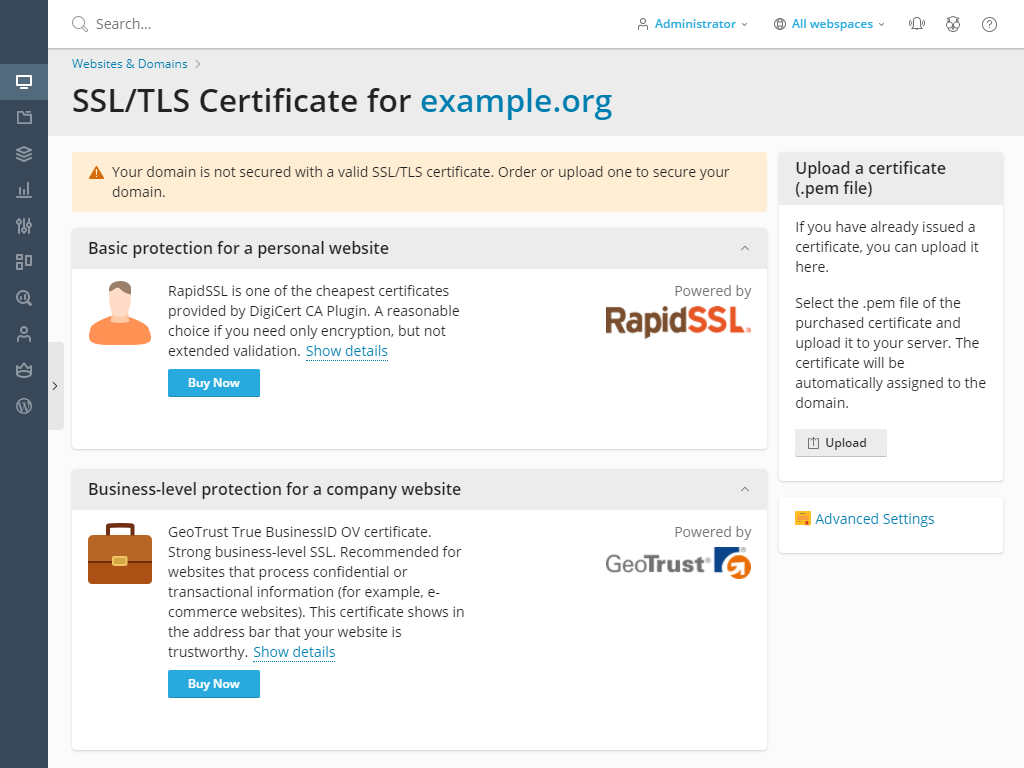Collapse the Basic protection panel
Screen dimensions: 1024x768
point(745,248)
